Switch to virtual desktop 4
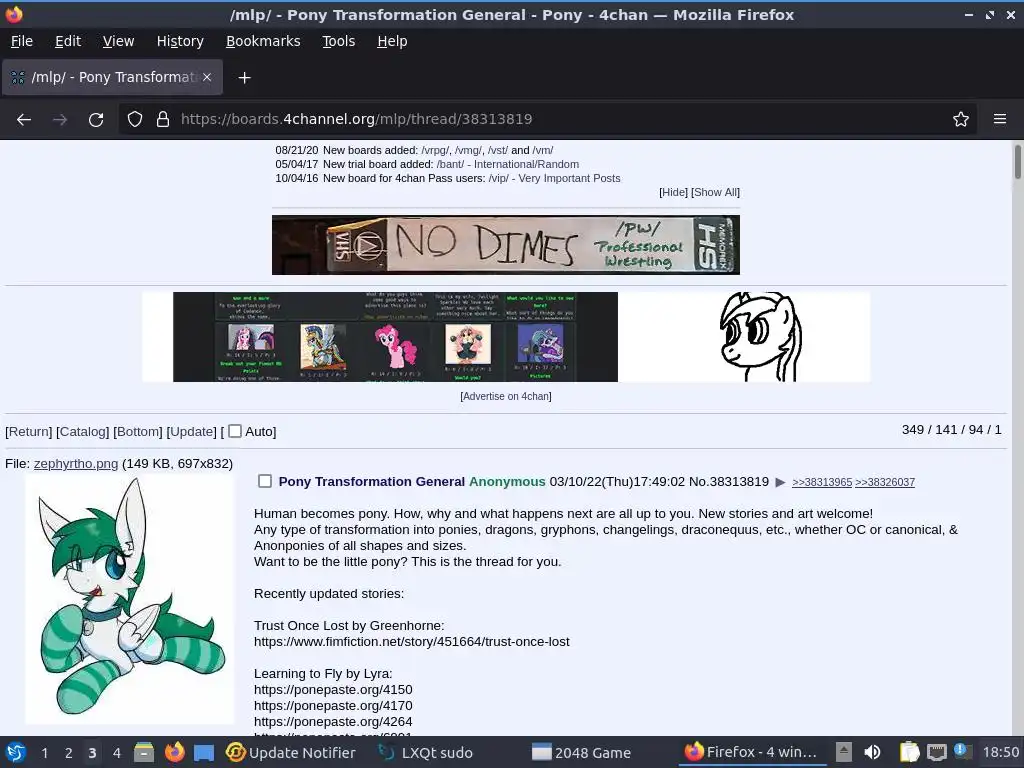Viewport: 1024px width, 768px height. [116, 753]
